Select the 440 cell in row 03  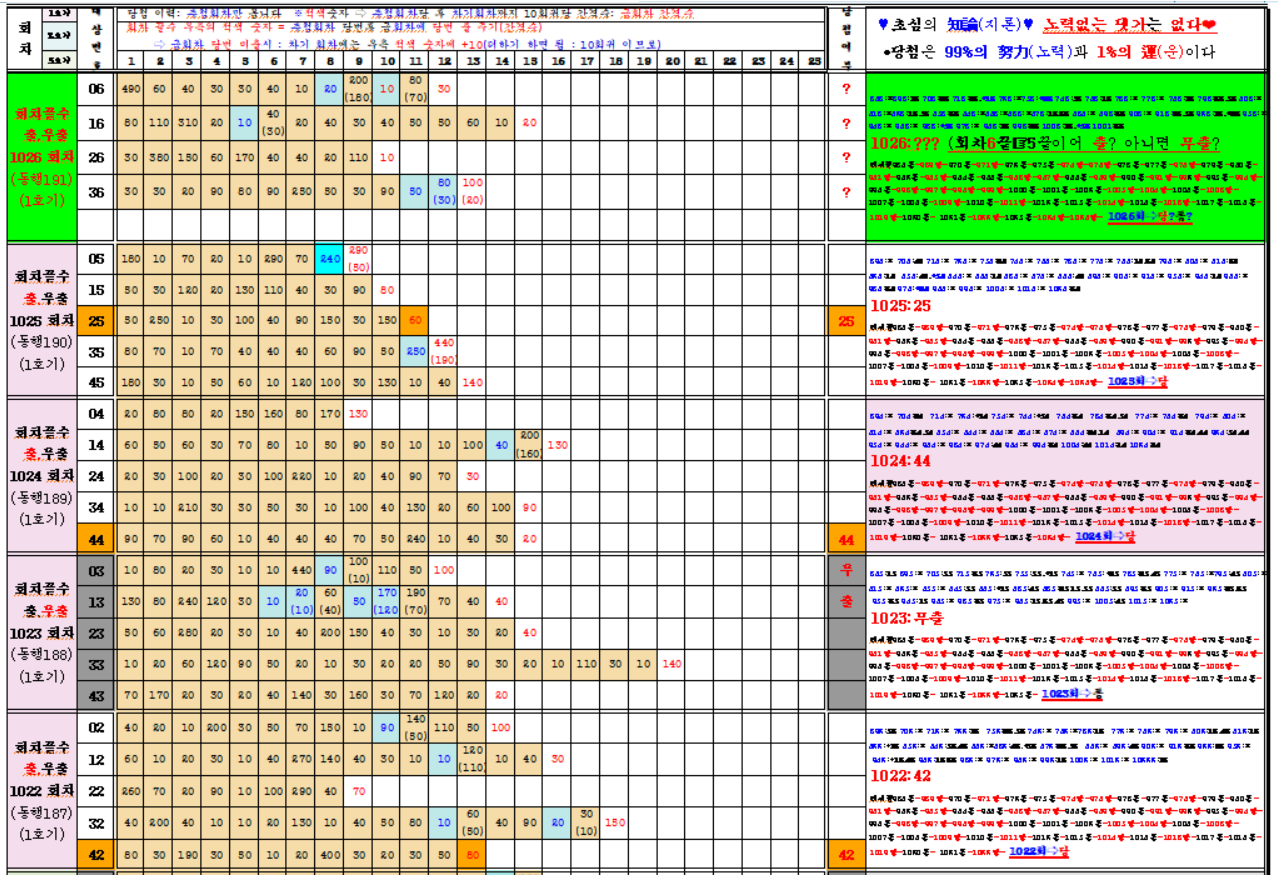301,570
